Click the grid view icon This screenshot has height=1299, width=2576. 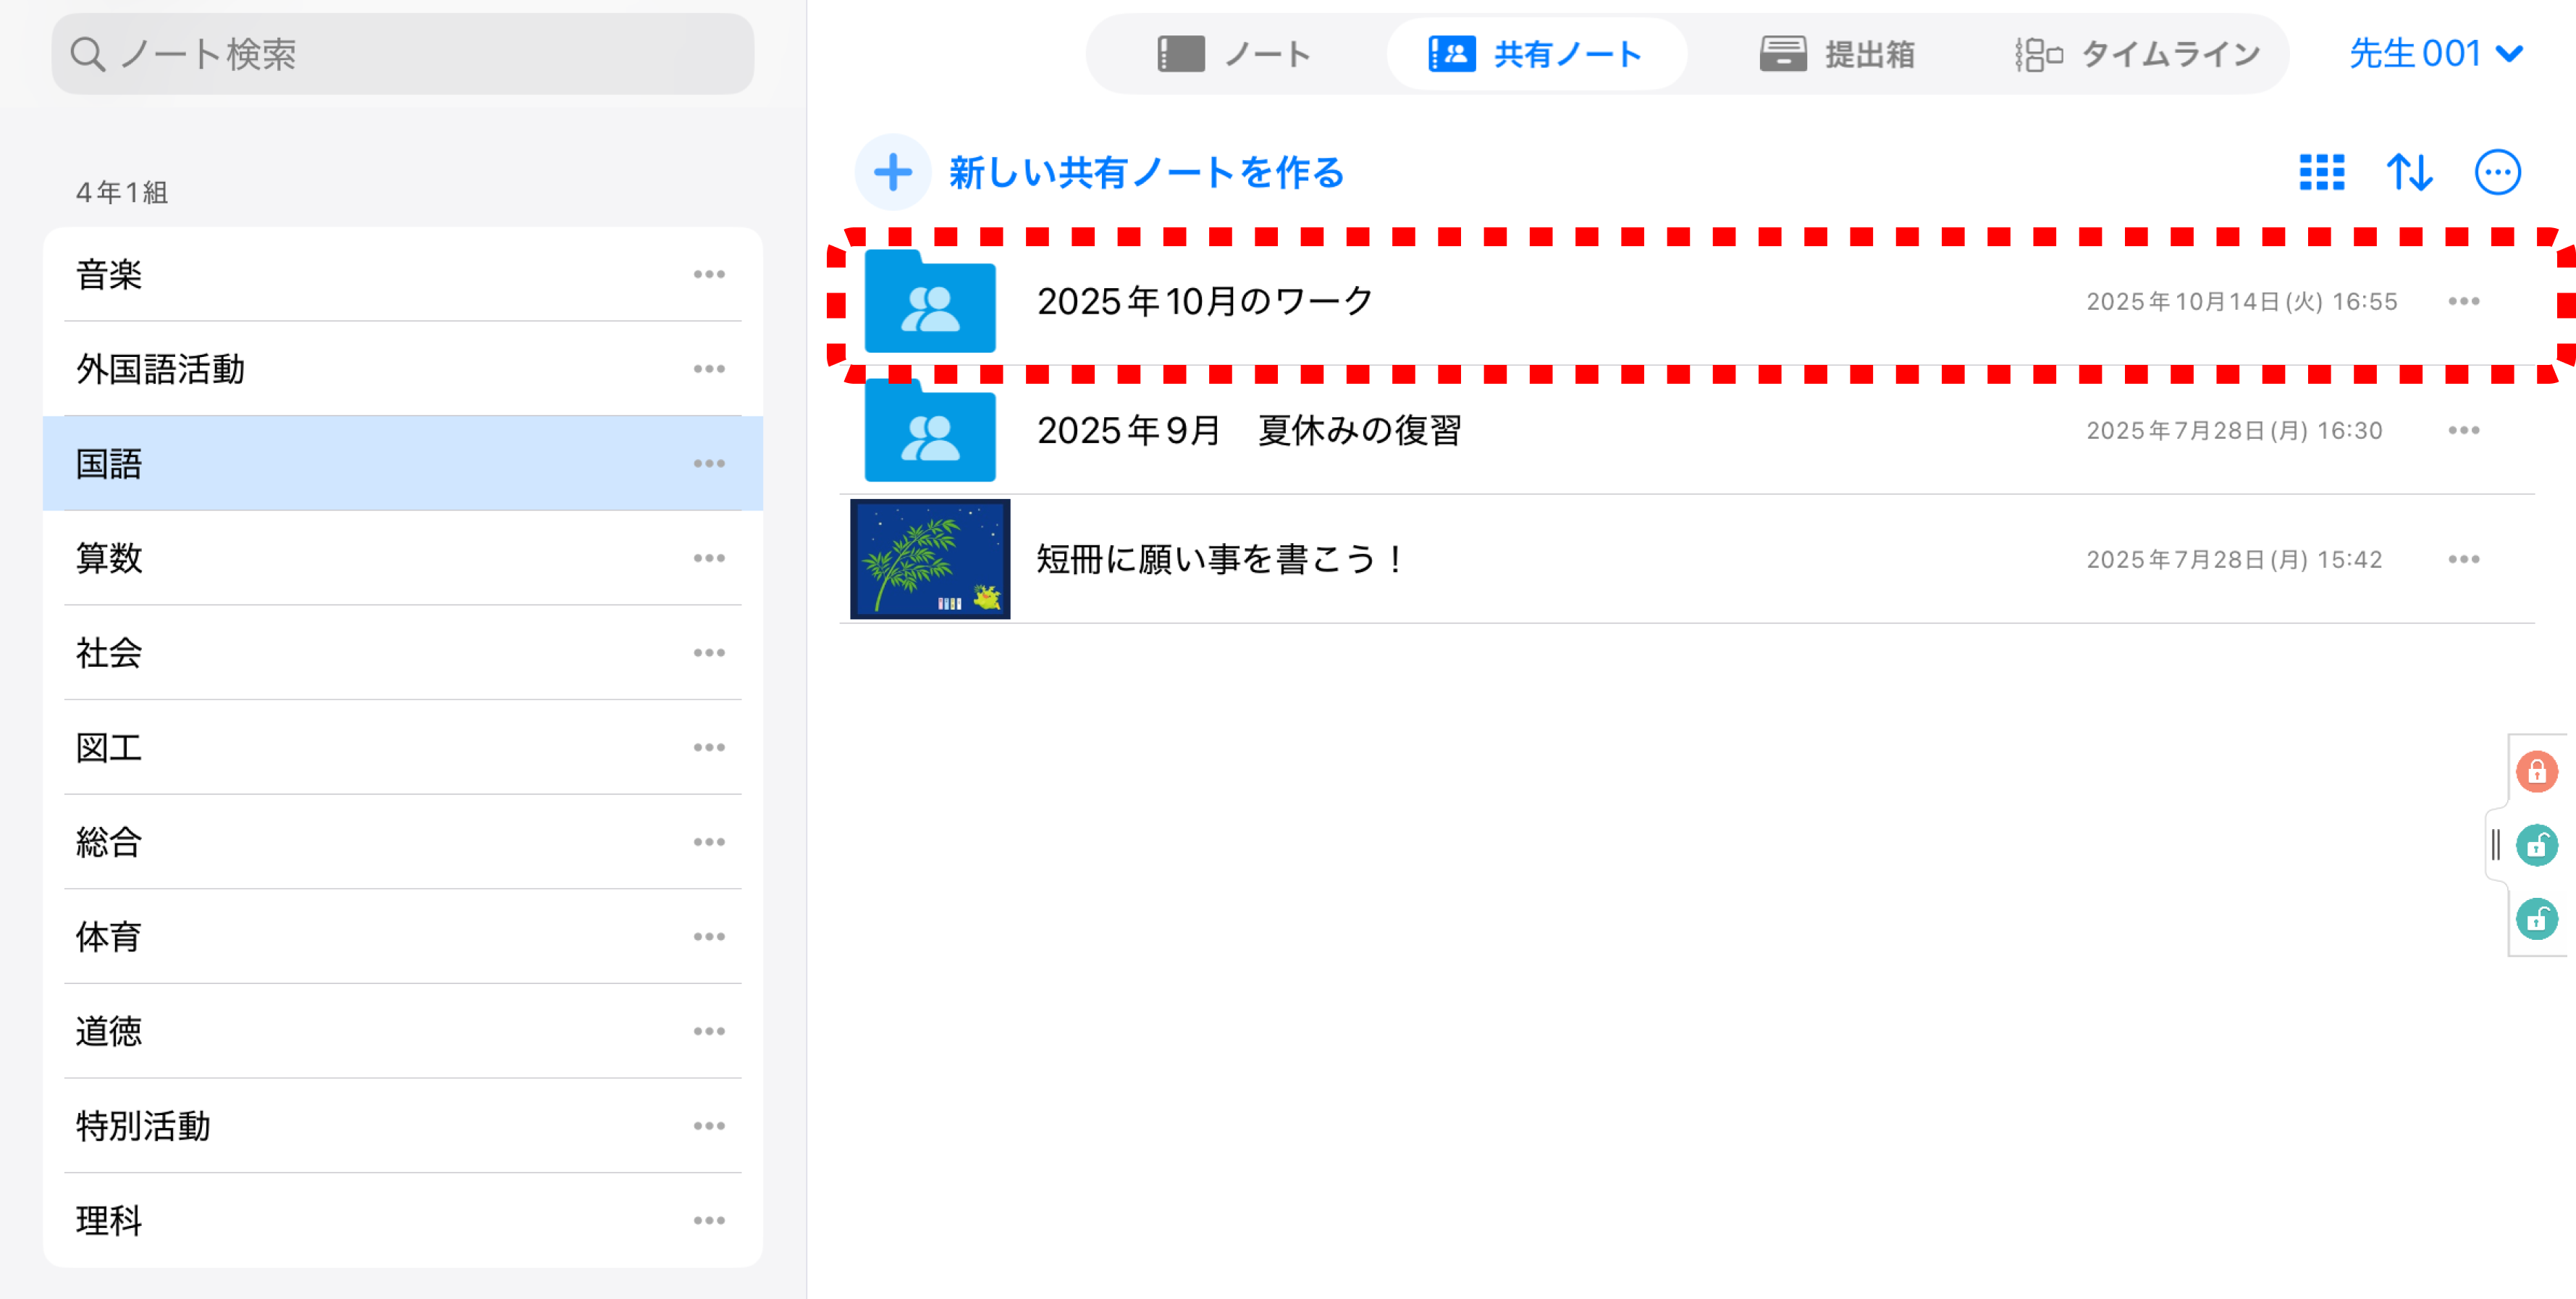click(x=2321, y=172)
